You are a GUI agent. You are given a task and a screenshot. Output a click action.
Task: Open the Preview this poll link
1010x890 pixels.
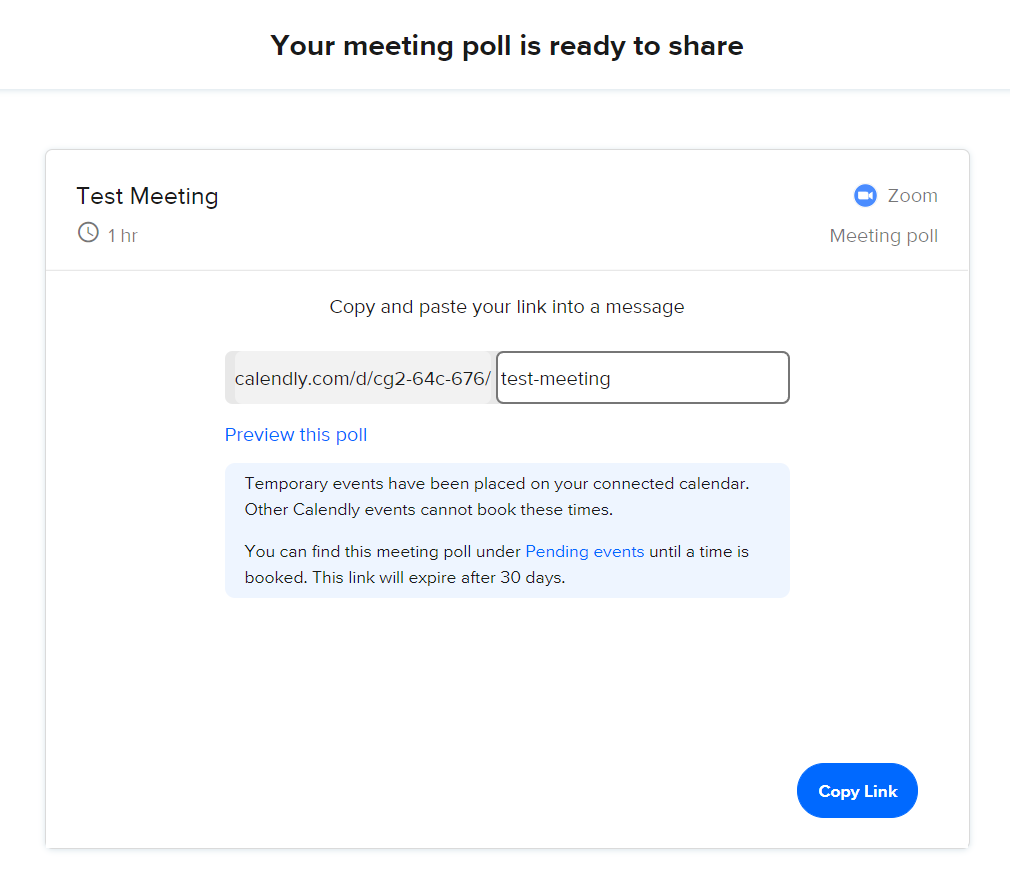pos(296,435)
